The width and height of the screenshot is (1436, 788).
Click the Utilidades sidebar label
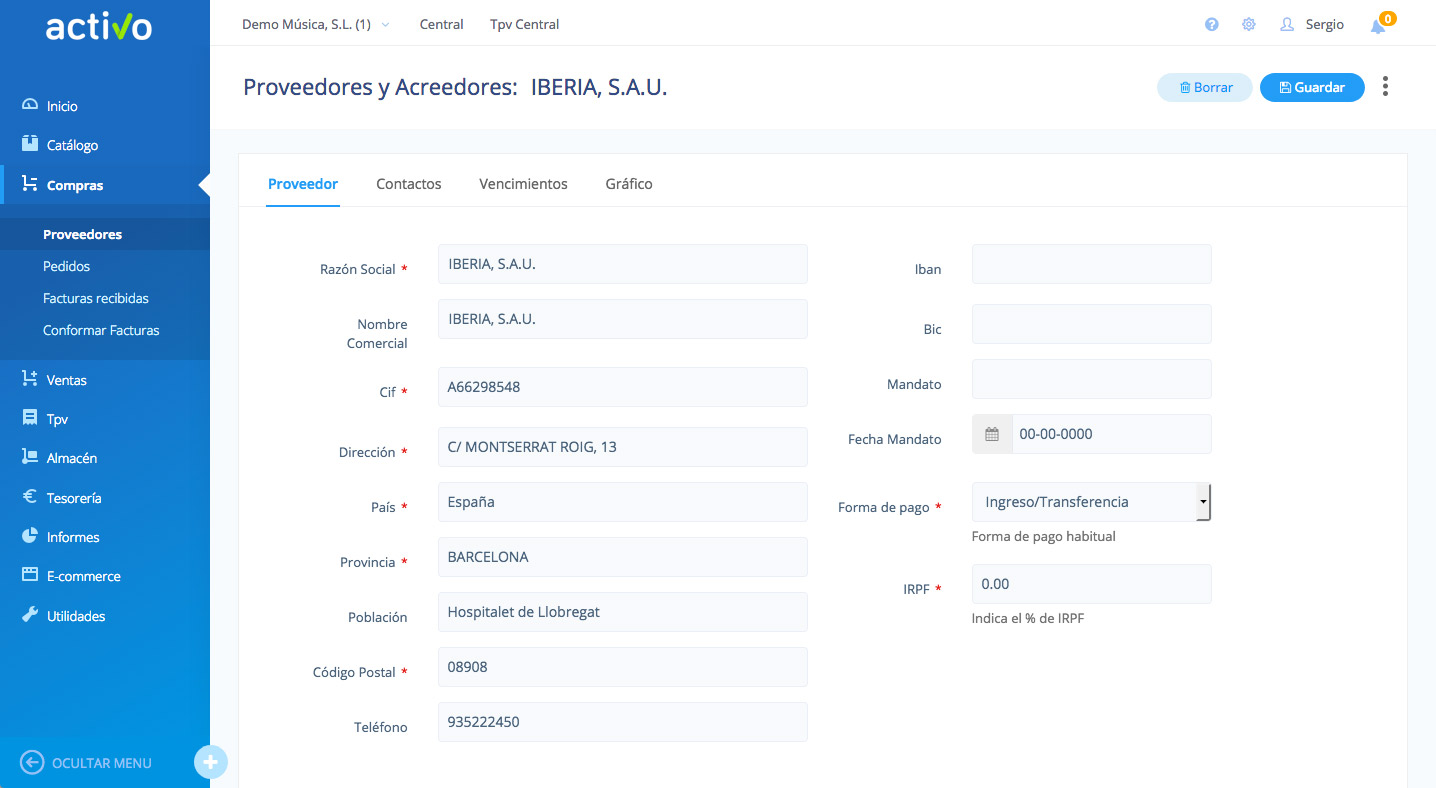click(x=76, y=616)
